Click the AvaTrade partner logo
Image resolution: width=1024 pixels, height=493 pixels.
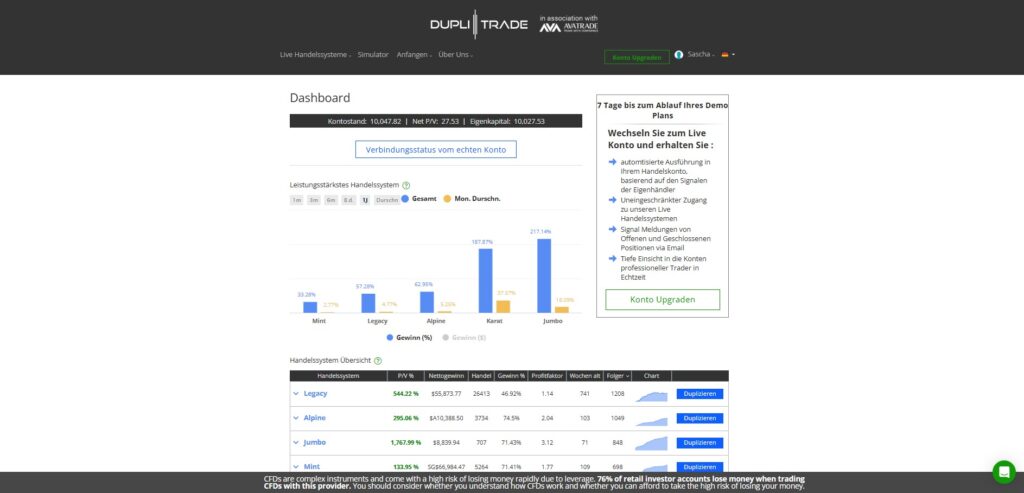pyautogui.click(x=569, y=24)
